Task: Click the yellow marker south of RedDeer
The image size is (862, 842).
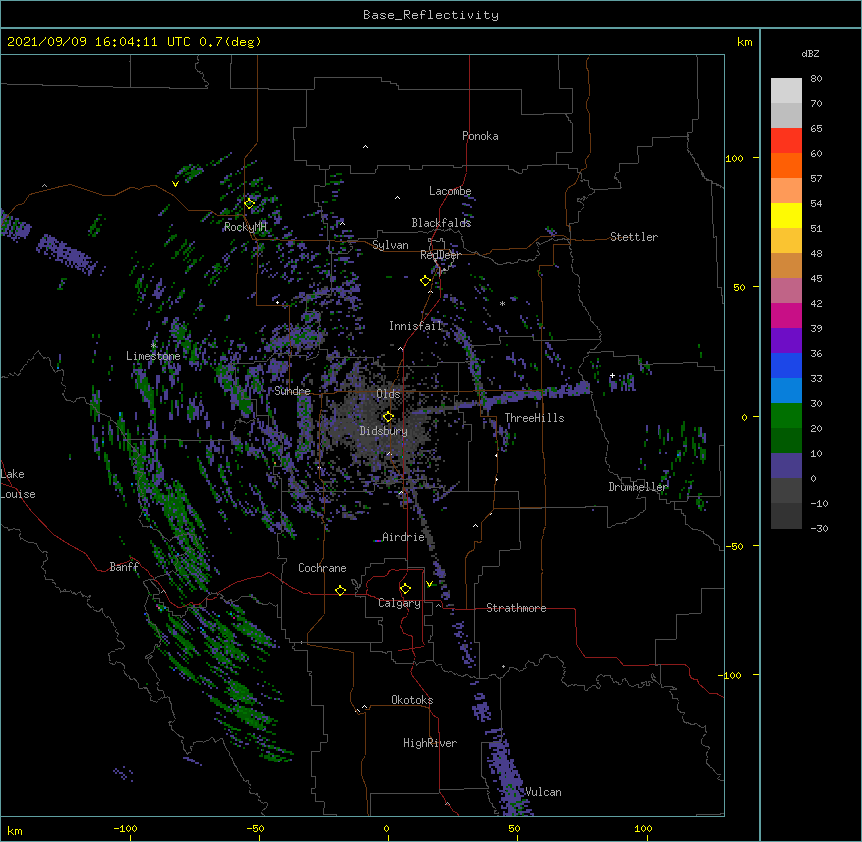Action: (425, 281)
